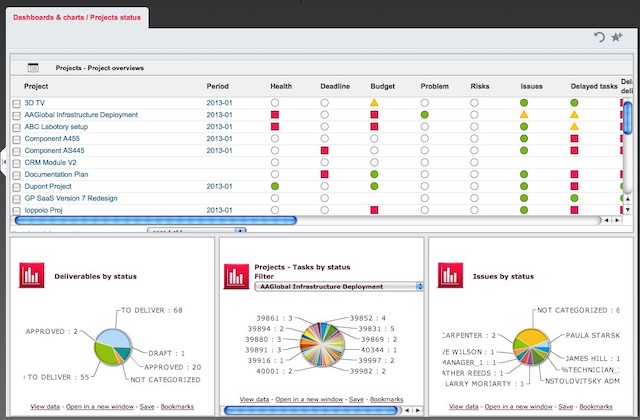Viewport: 640px width, 420px height.
Task: Click the red Deadline square for Documentation Plan
Action: tap(324, 174)
